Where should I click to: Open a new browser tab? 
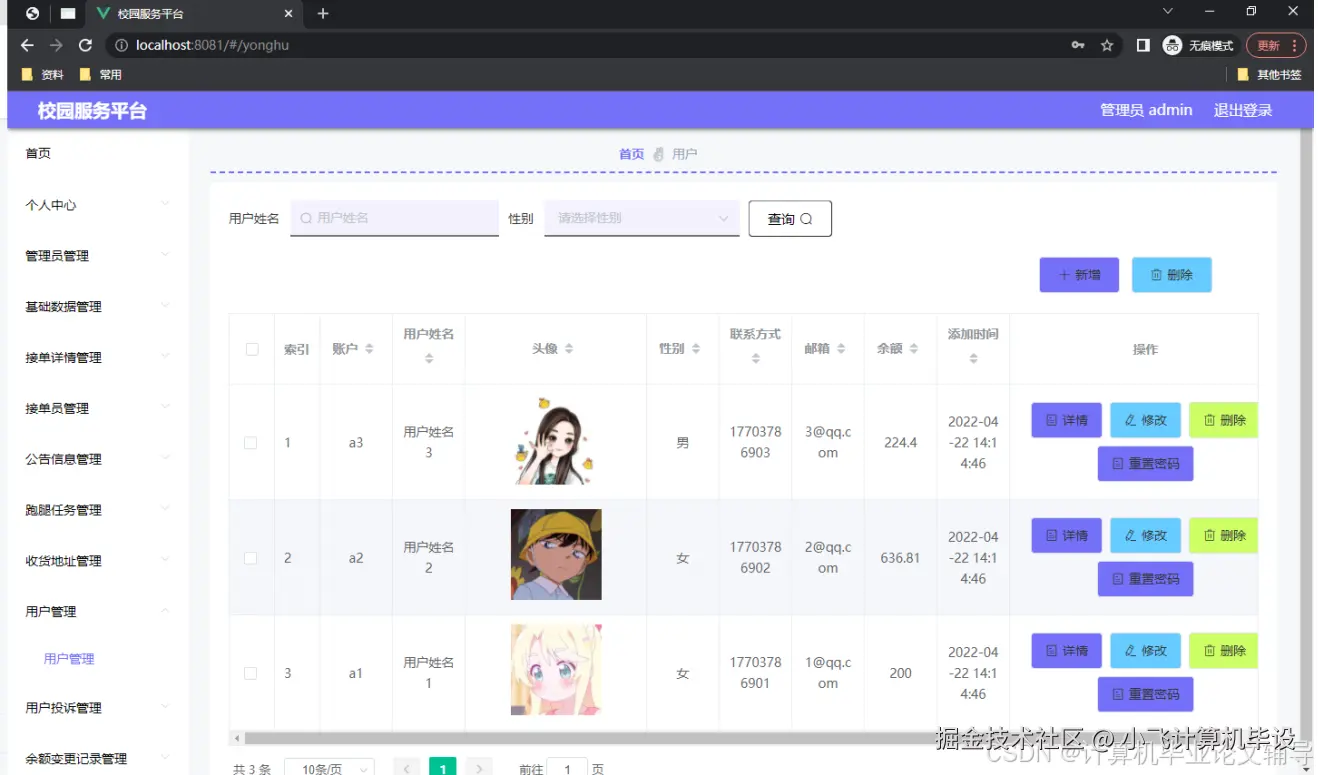click(x=323, y=14)
